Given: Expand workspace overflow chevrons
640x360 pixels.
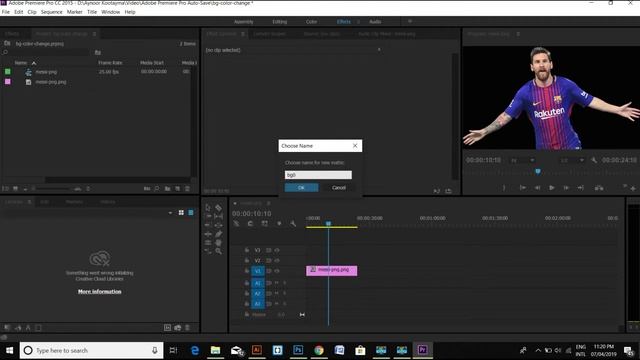Looking at the screenshot, I should click(x=410, y=21).
